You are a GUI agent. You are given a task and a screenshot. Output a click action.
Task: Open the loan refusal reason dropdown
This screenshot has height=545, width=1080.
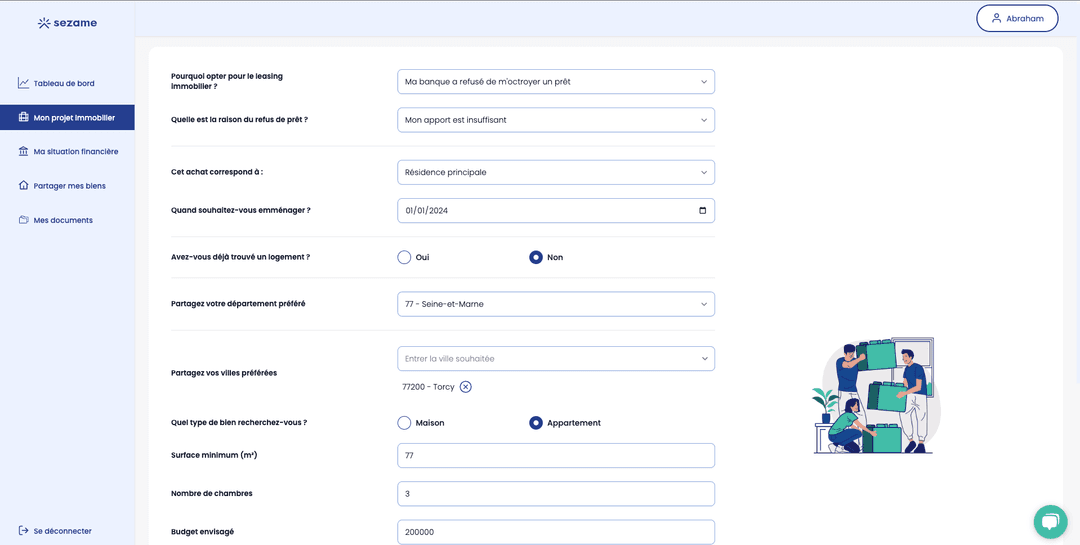coord(555,120)
